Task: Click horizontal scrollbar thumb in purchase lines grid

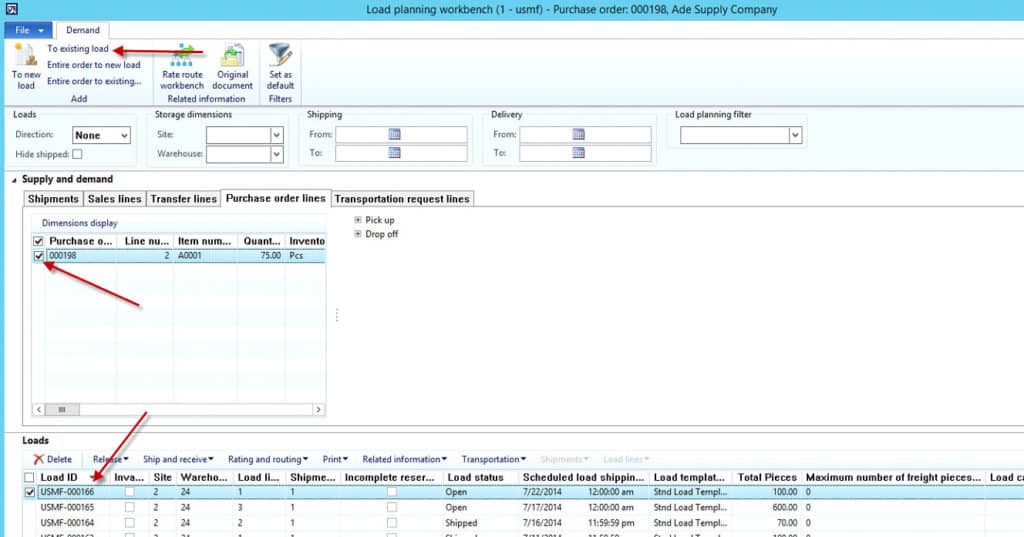Action: [62, 410]
